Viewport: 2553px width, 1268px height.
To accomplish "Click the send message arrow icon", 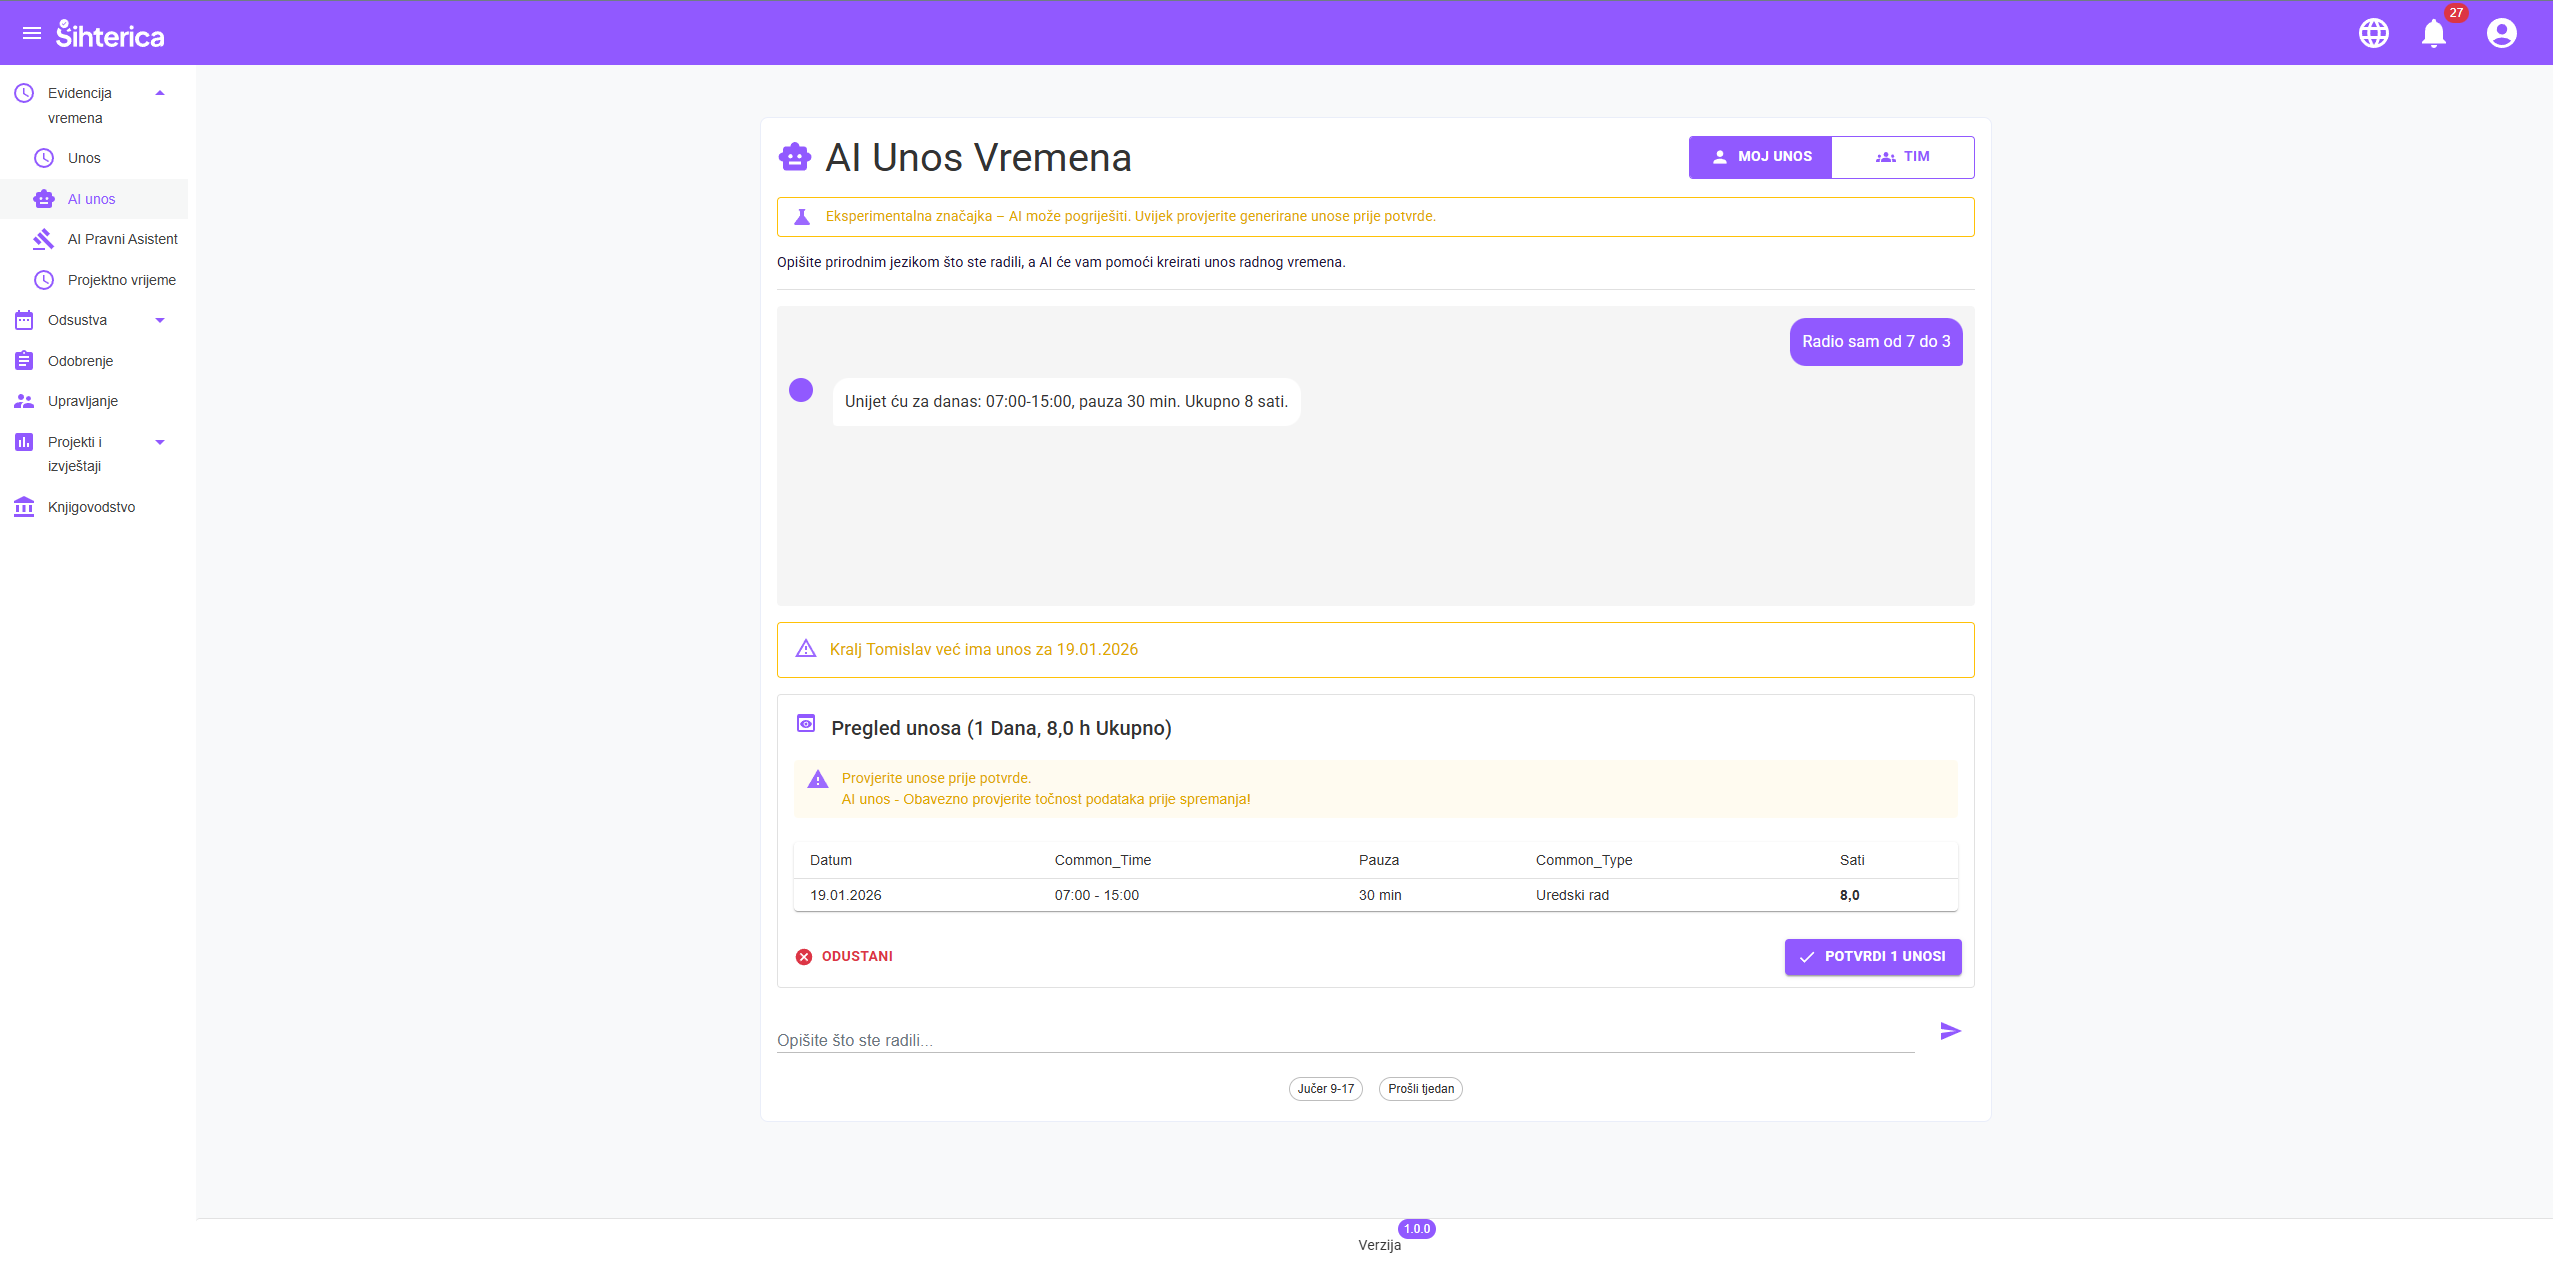I will (x=1950, y=1031).
